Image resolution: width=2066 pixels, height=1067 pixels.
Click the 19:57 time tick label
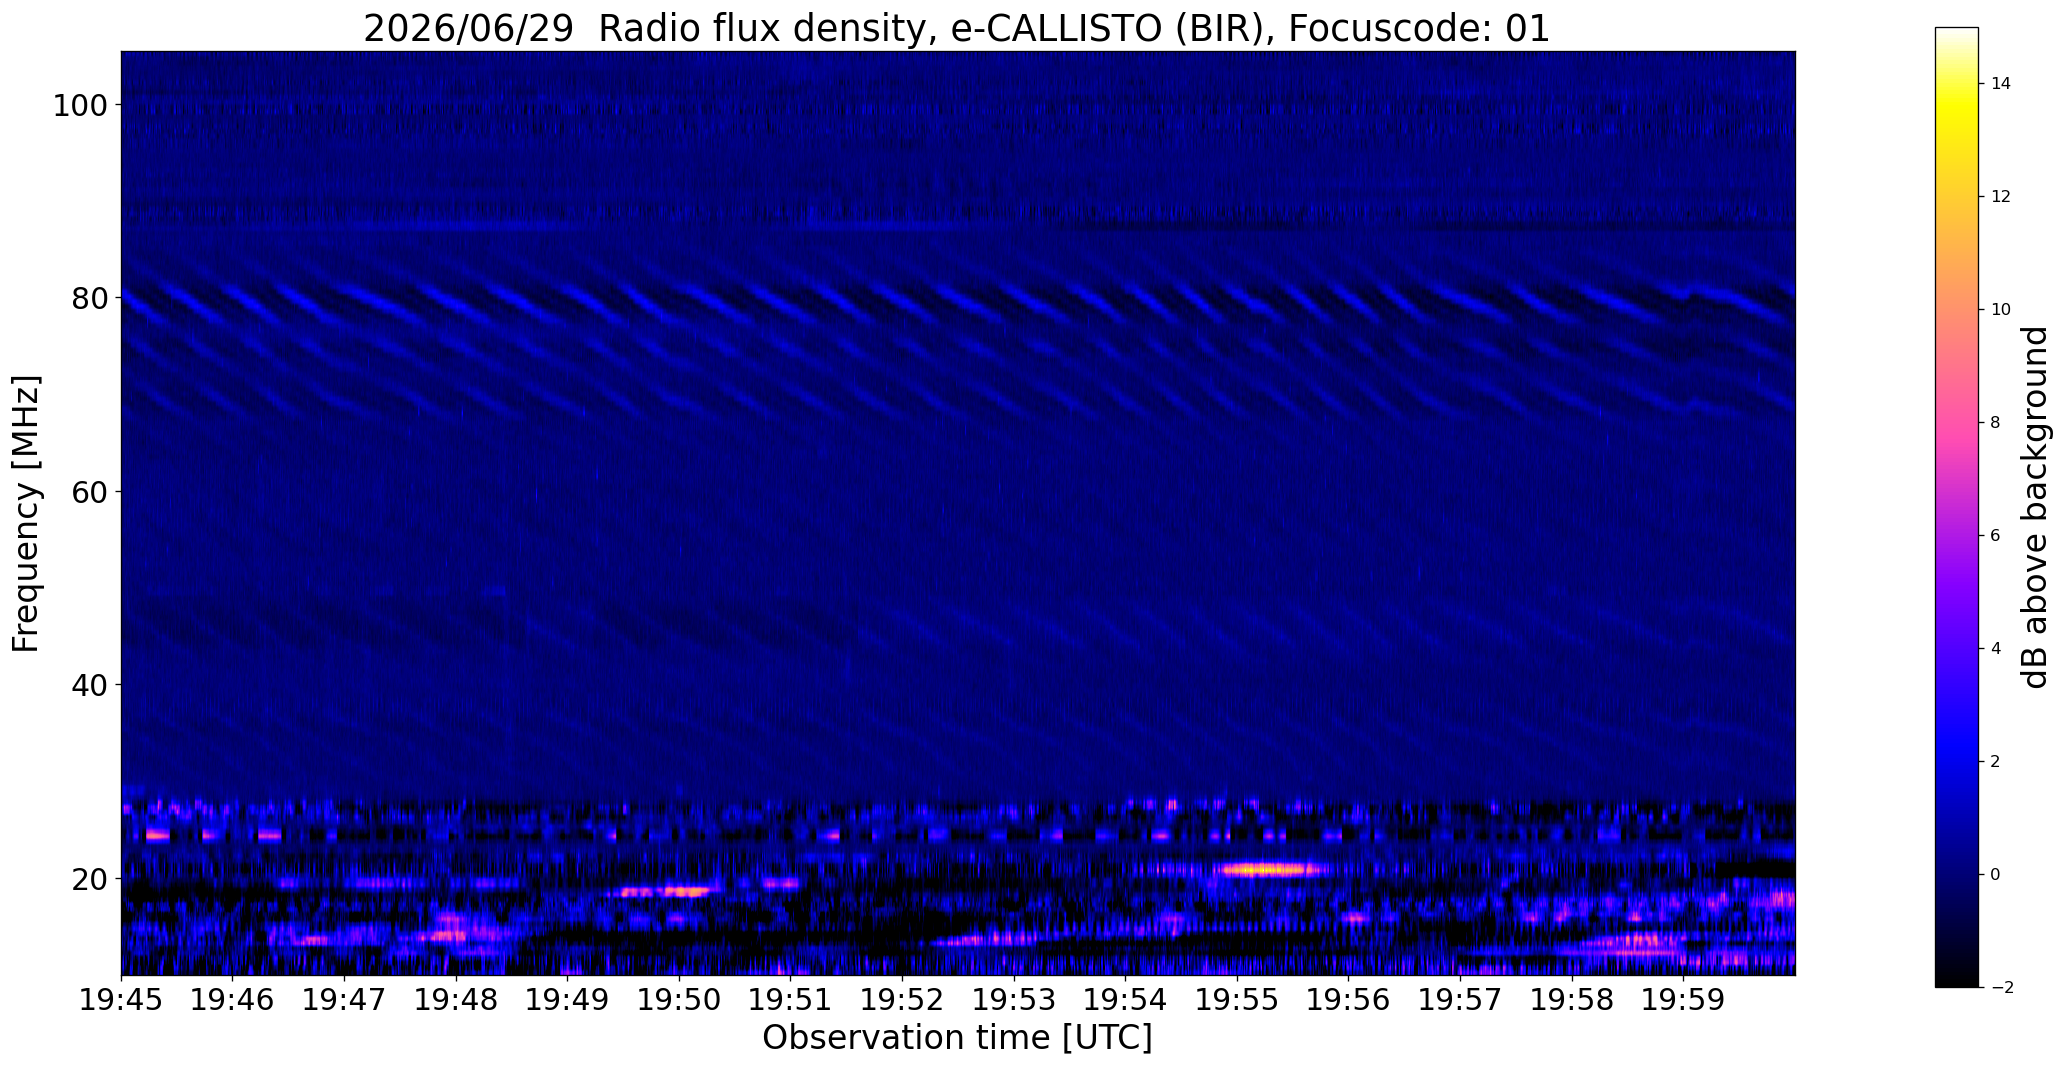point(1460,999)
